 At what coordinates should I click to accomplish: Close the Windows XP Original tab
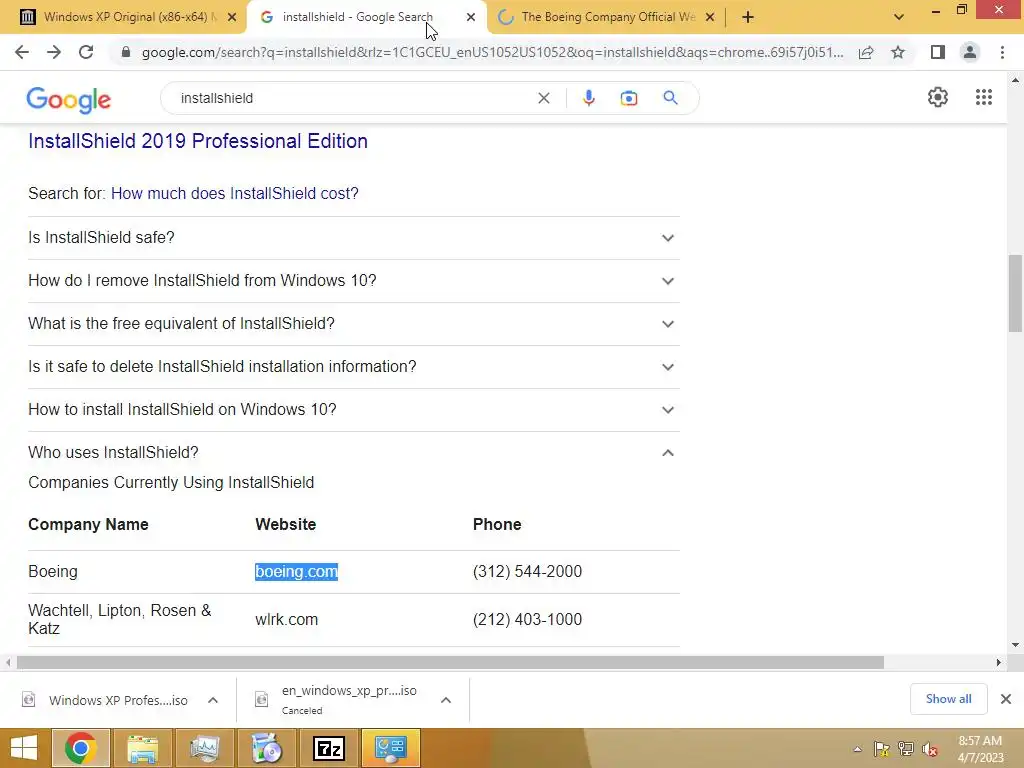coord(232,17)
